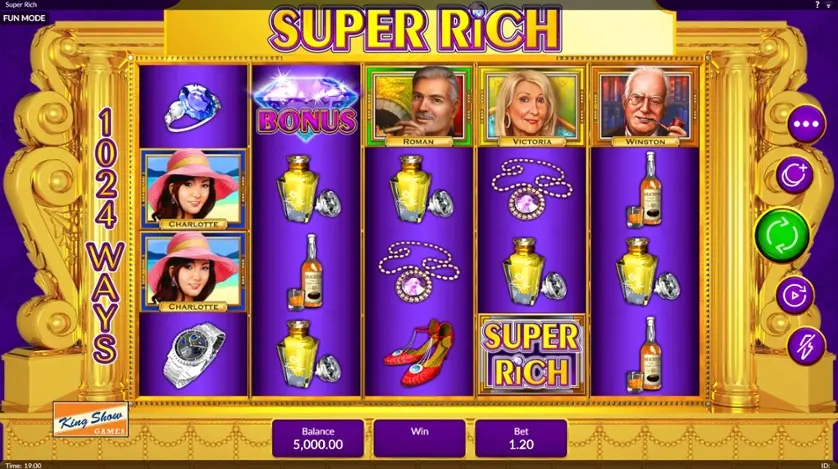Click the King Show Games logo
Viewport: 838px width, 469px height.
[x=91, y=419]
